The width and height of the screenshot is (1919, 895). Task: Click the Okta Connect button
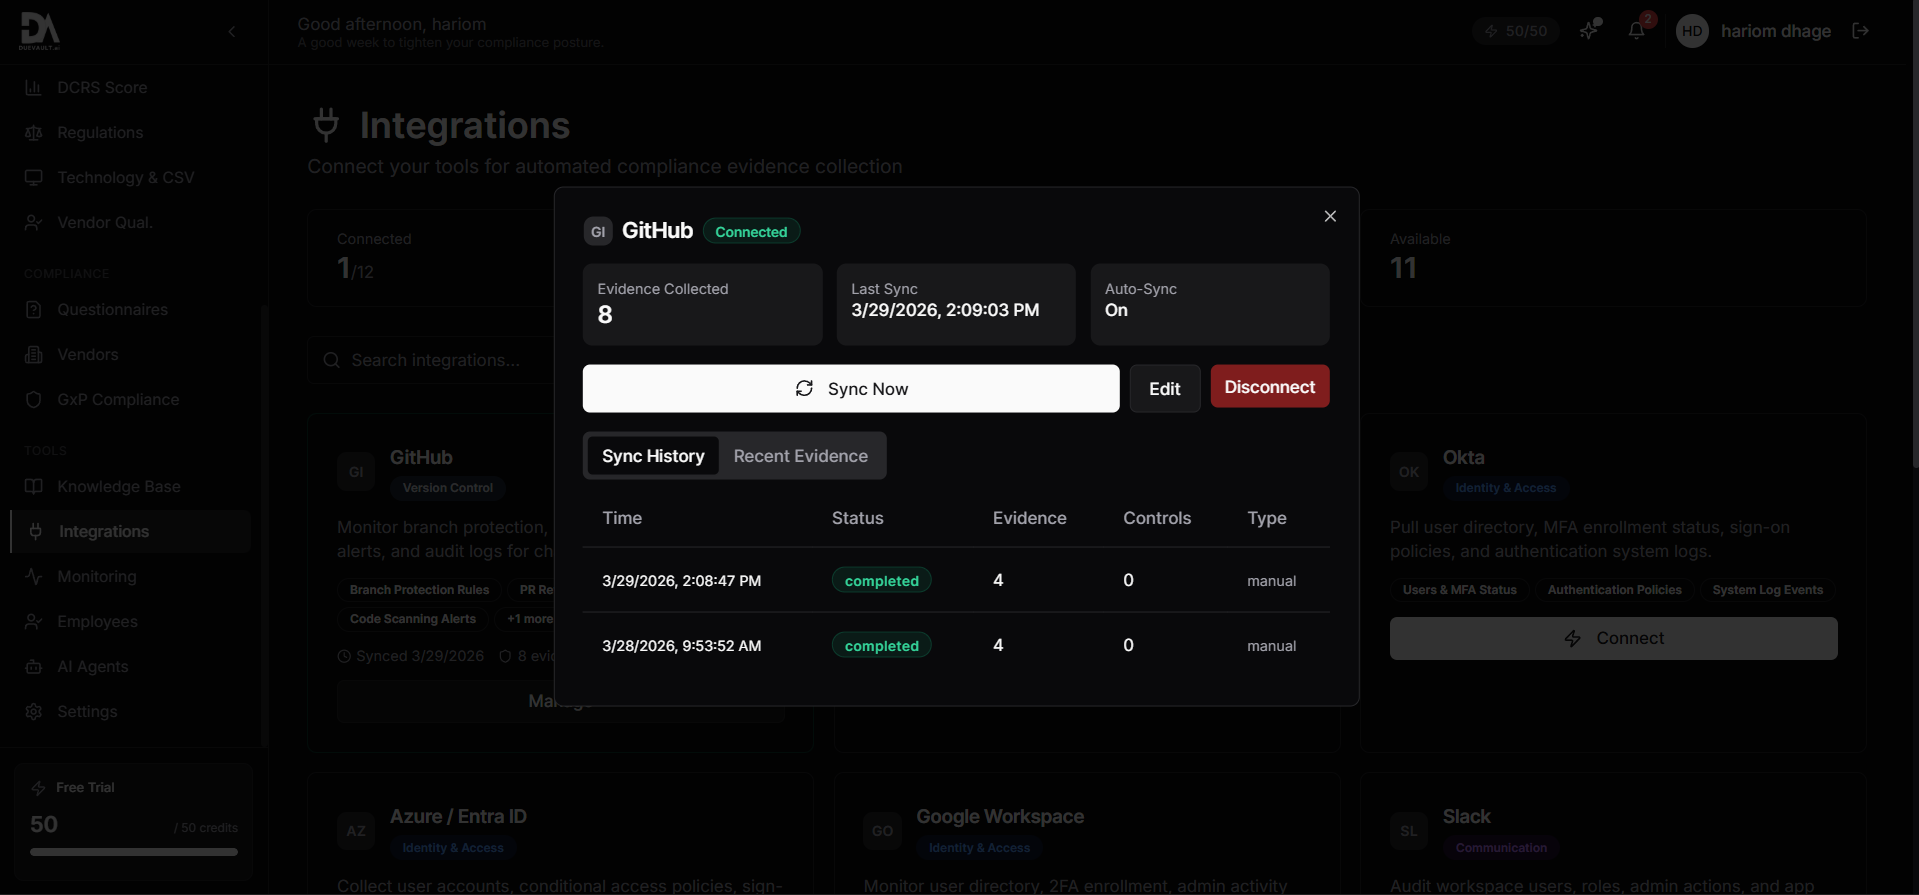[x=1612, y=638]
